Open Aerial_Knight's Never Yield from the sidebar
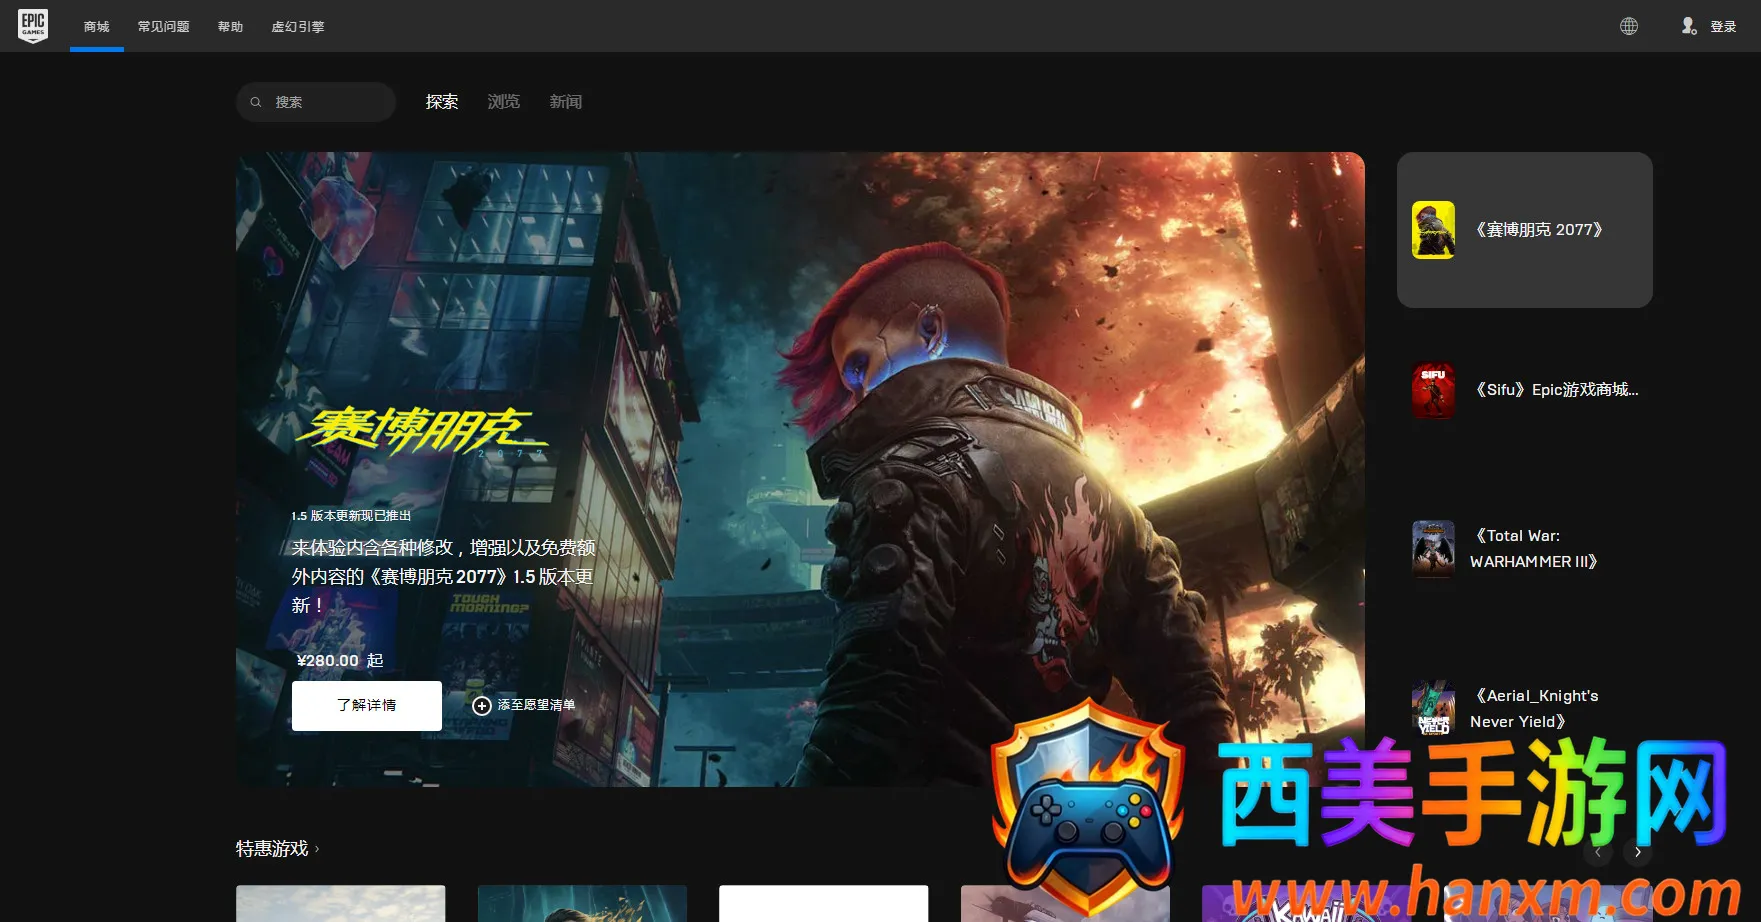This screenshot has height=922, width=1761. click(x=1433, y=708)
